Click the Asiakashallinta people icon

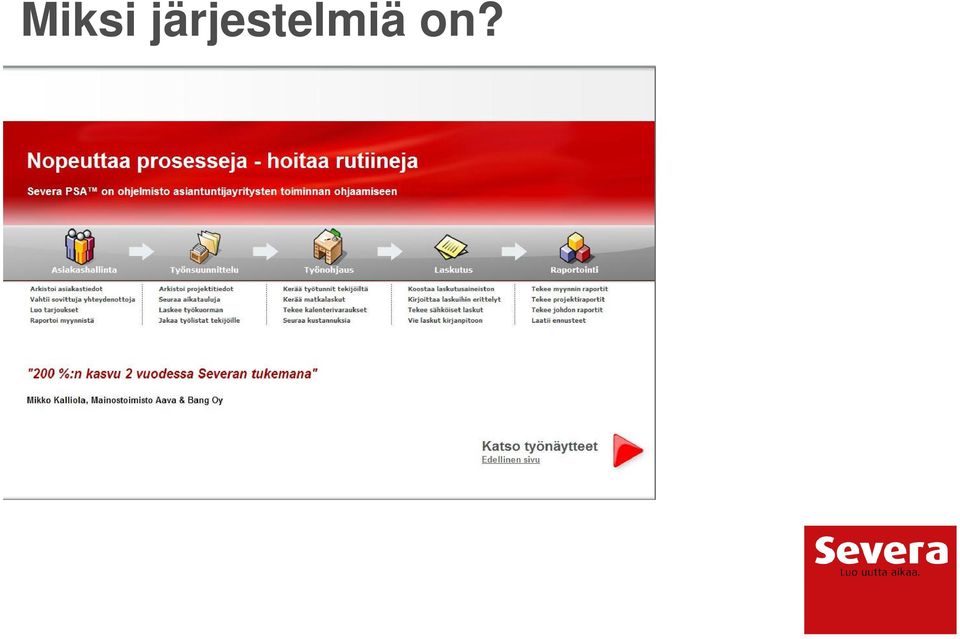click(x=80, y=246)
